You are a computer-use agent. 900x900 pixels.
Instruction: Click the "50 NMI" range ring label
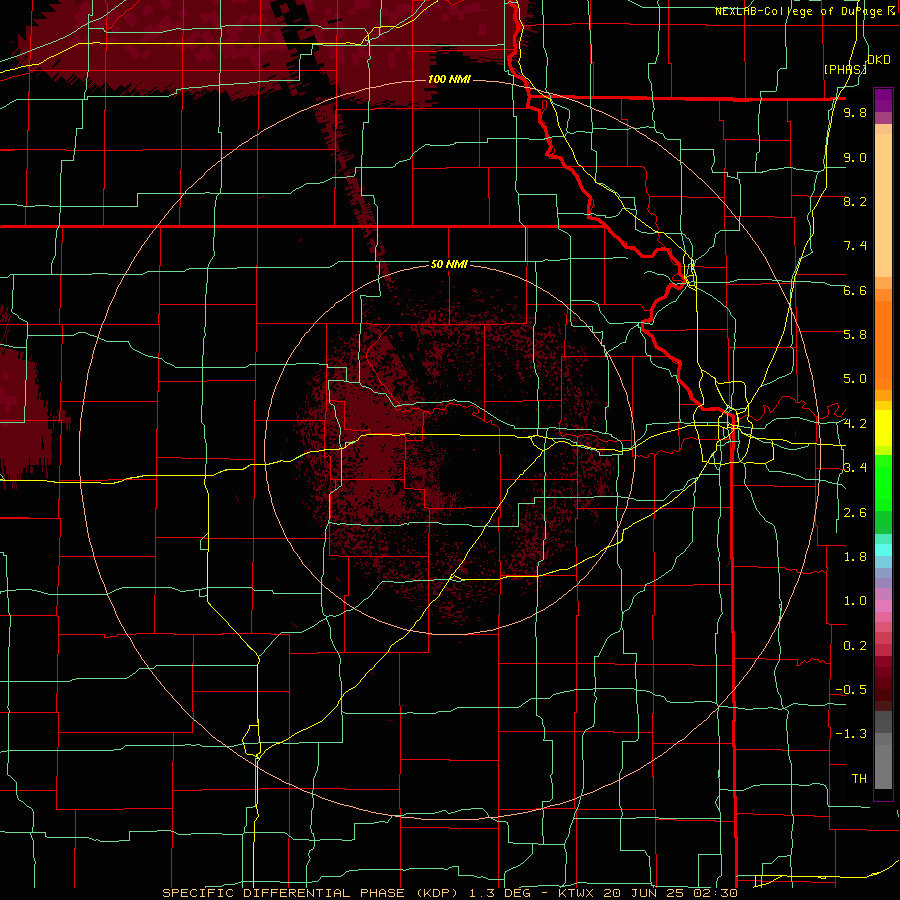point(449,264)
